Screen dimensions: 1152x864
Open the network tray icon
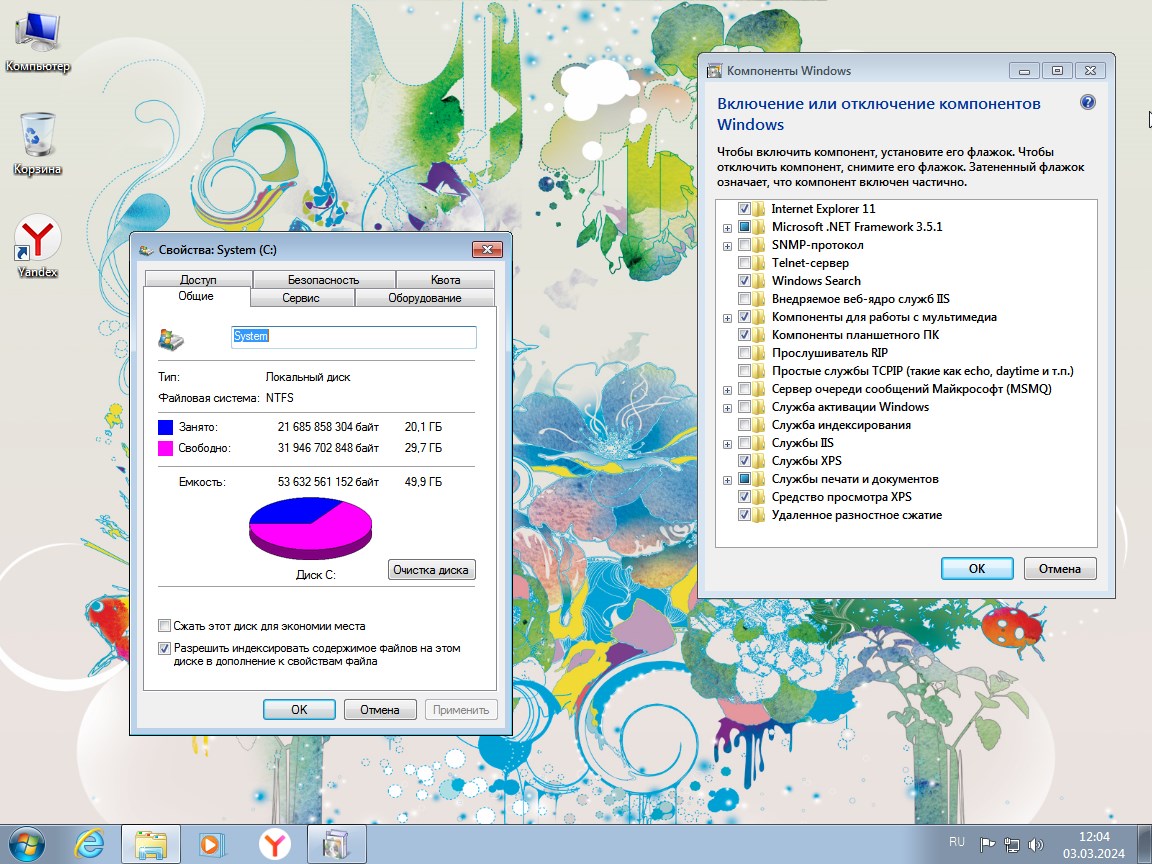1012,845
